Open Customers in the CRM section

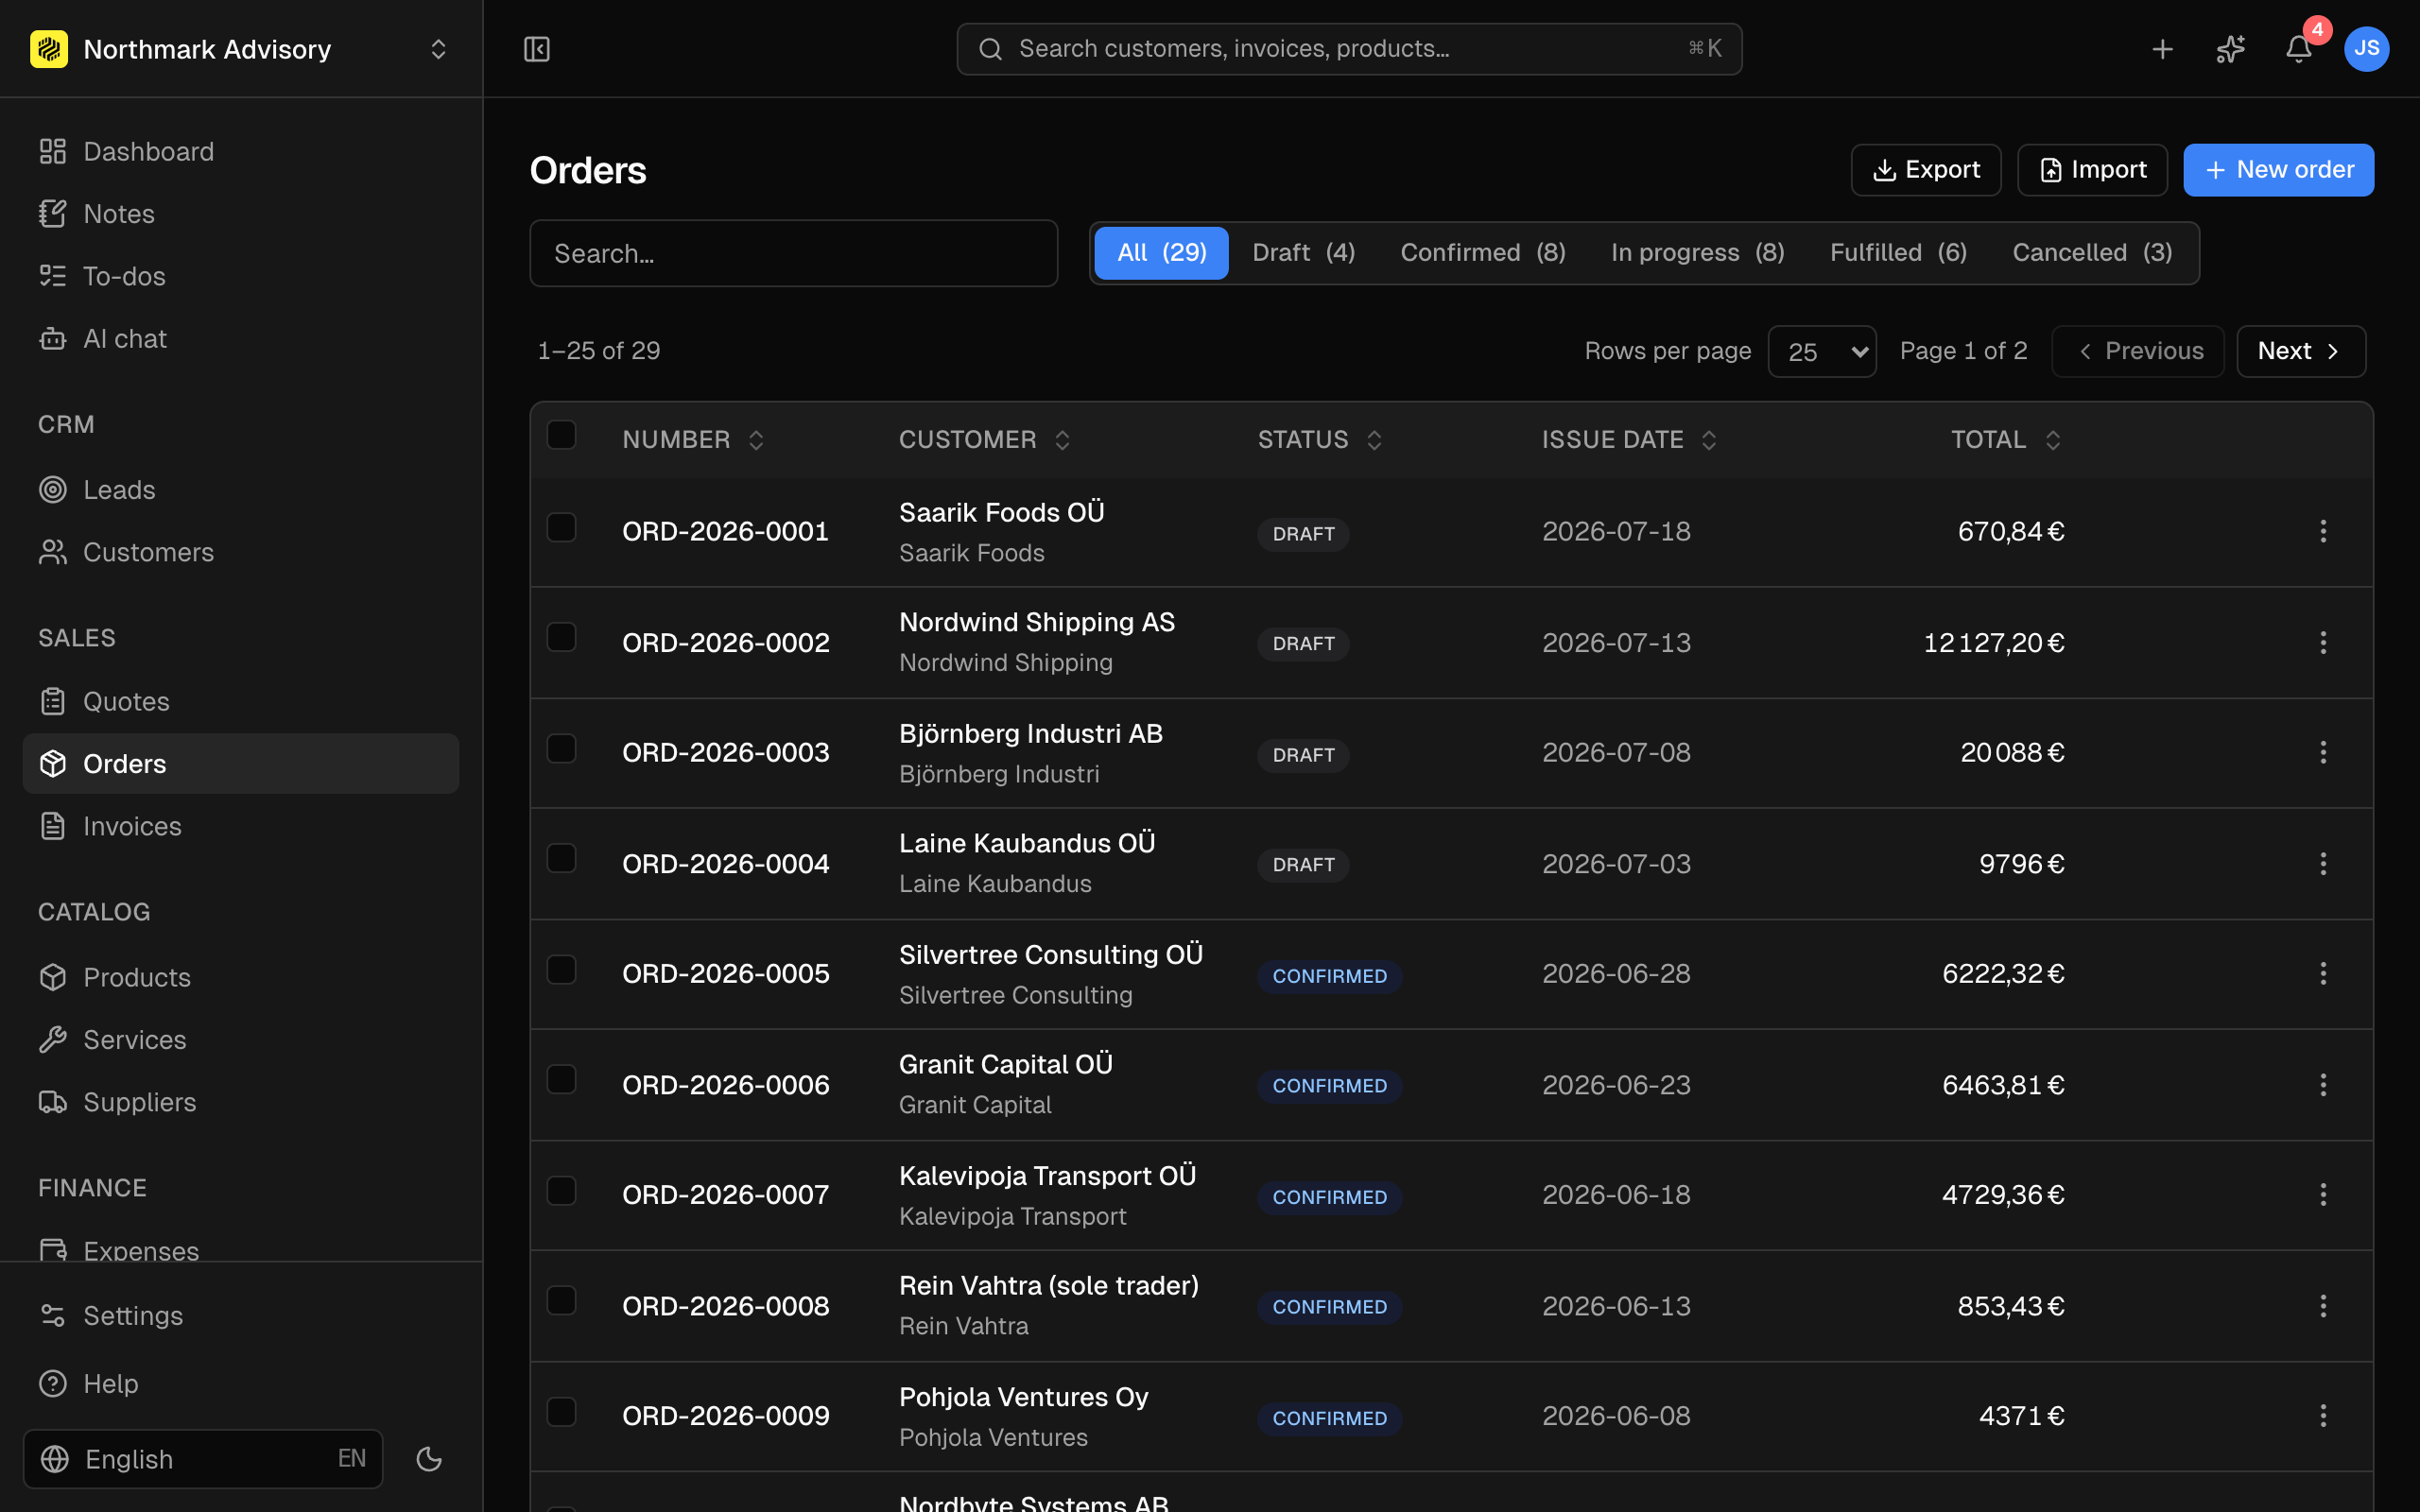click(240, 552)
